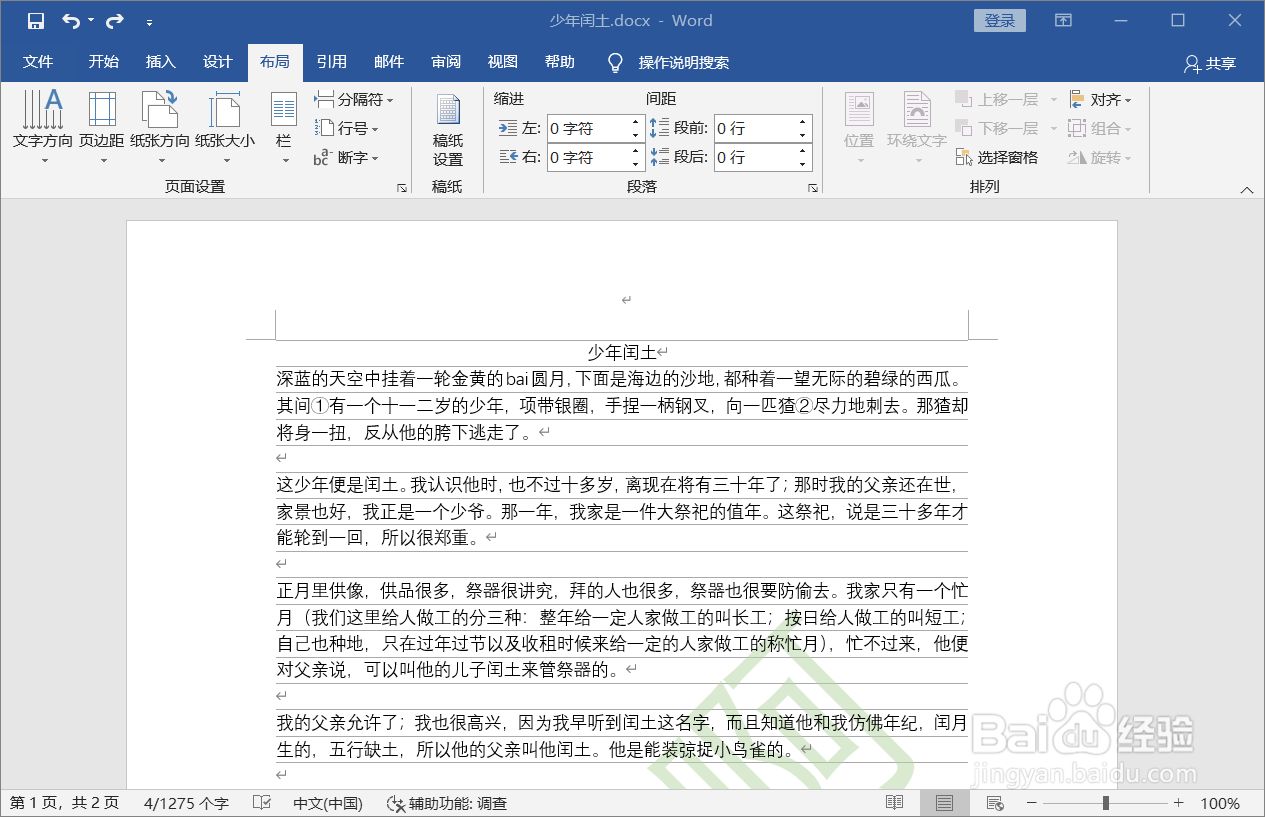Switch to the 插入 tab

[160, 62]
